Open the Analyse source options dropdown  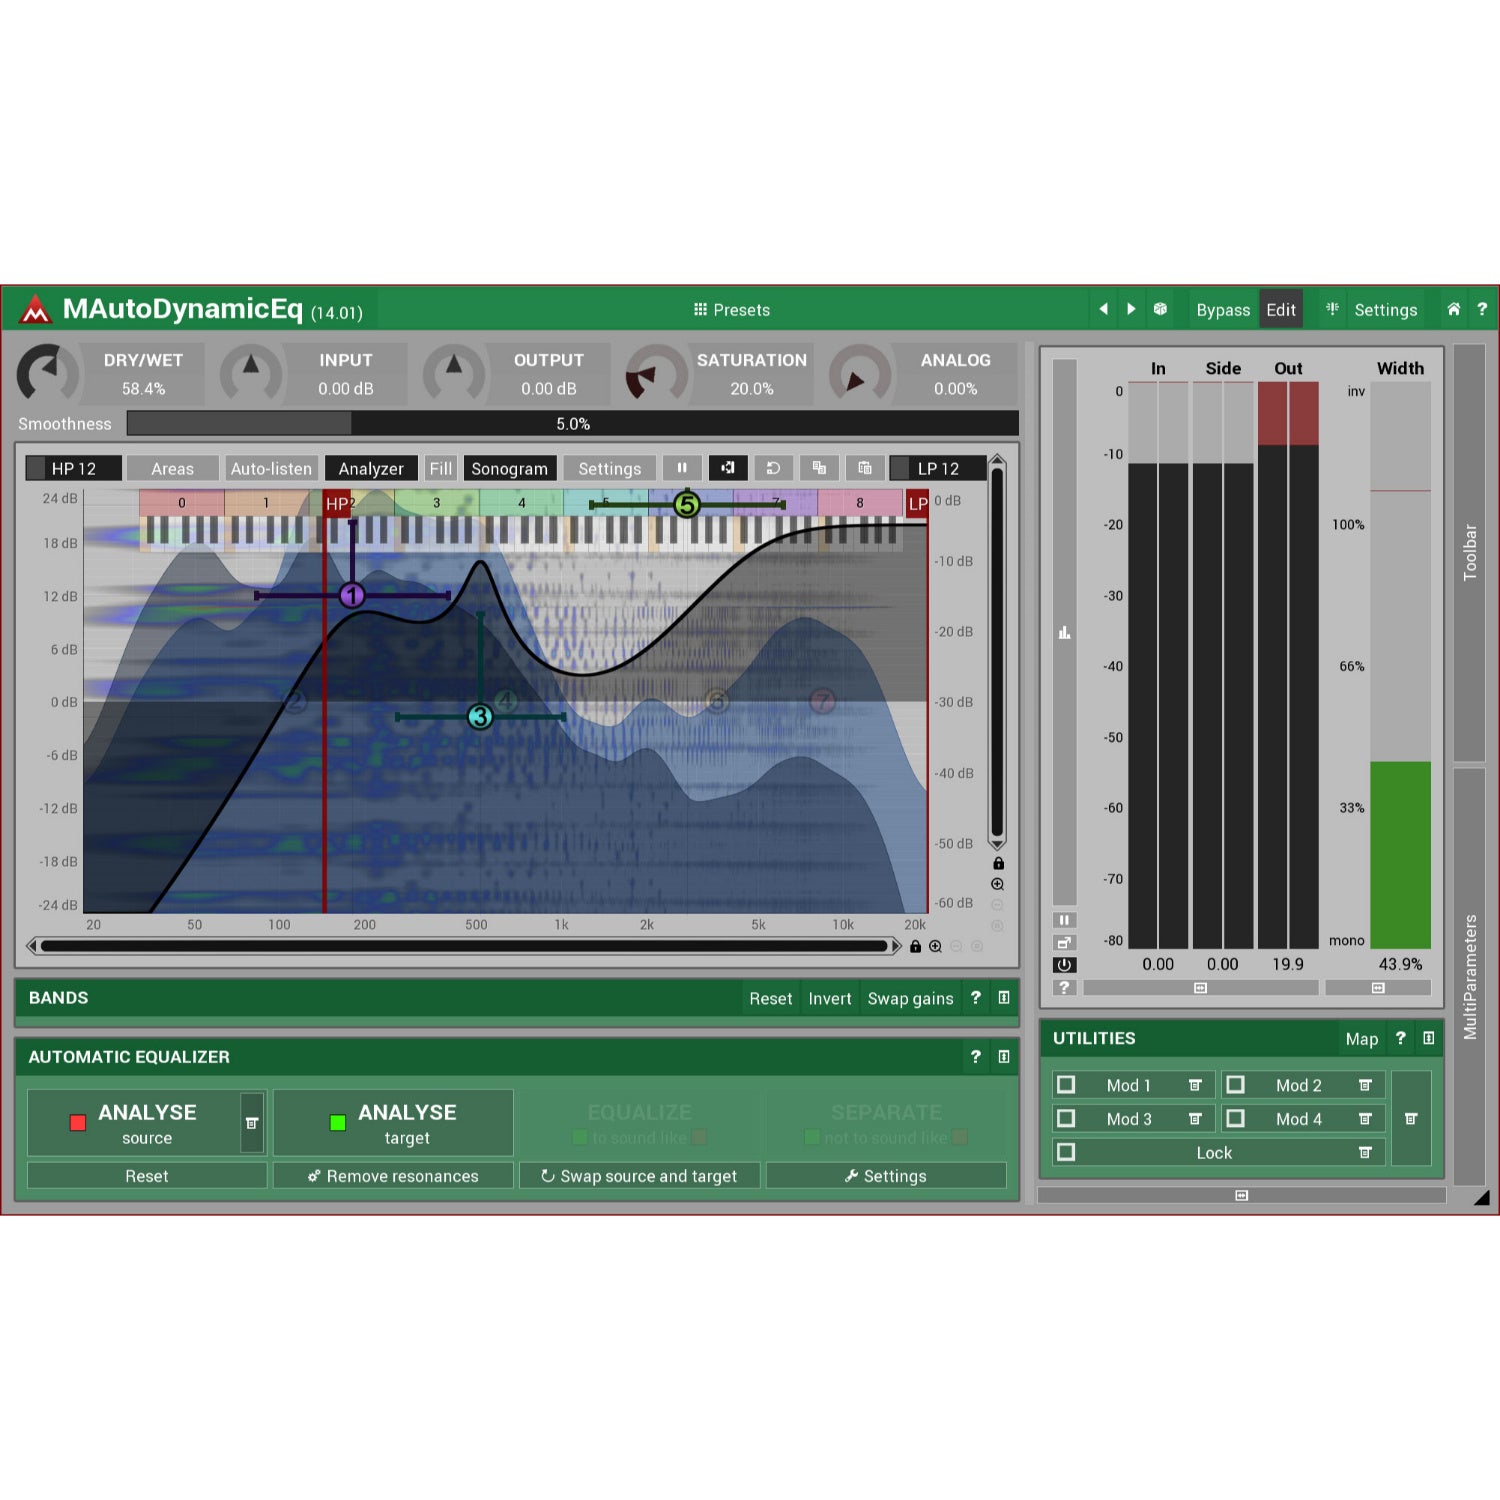point(252,1123)
